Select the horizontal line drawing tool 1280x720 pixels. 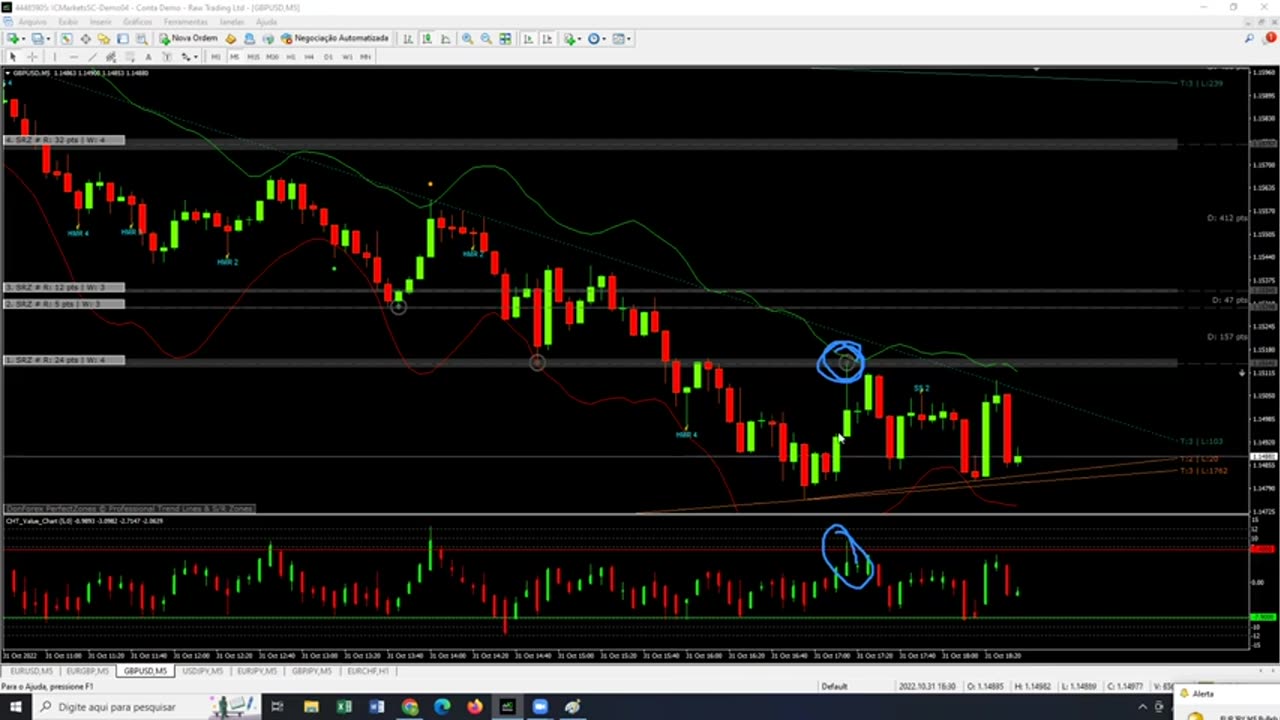coord(73,57)
